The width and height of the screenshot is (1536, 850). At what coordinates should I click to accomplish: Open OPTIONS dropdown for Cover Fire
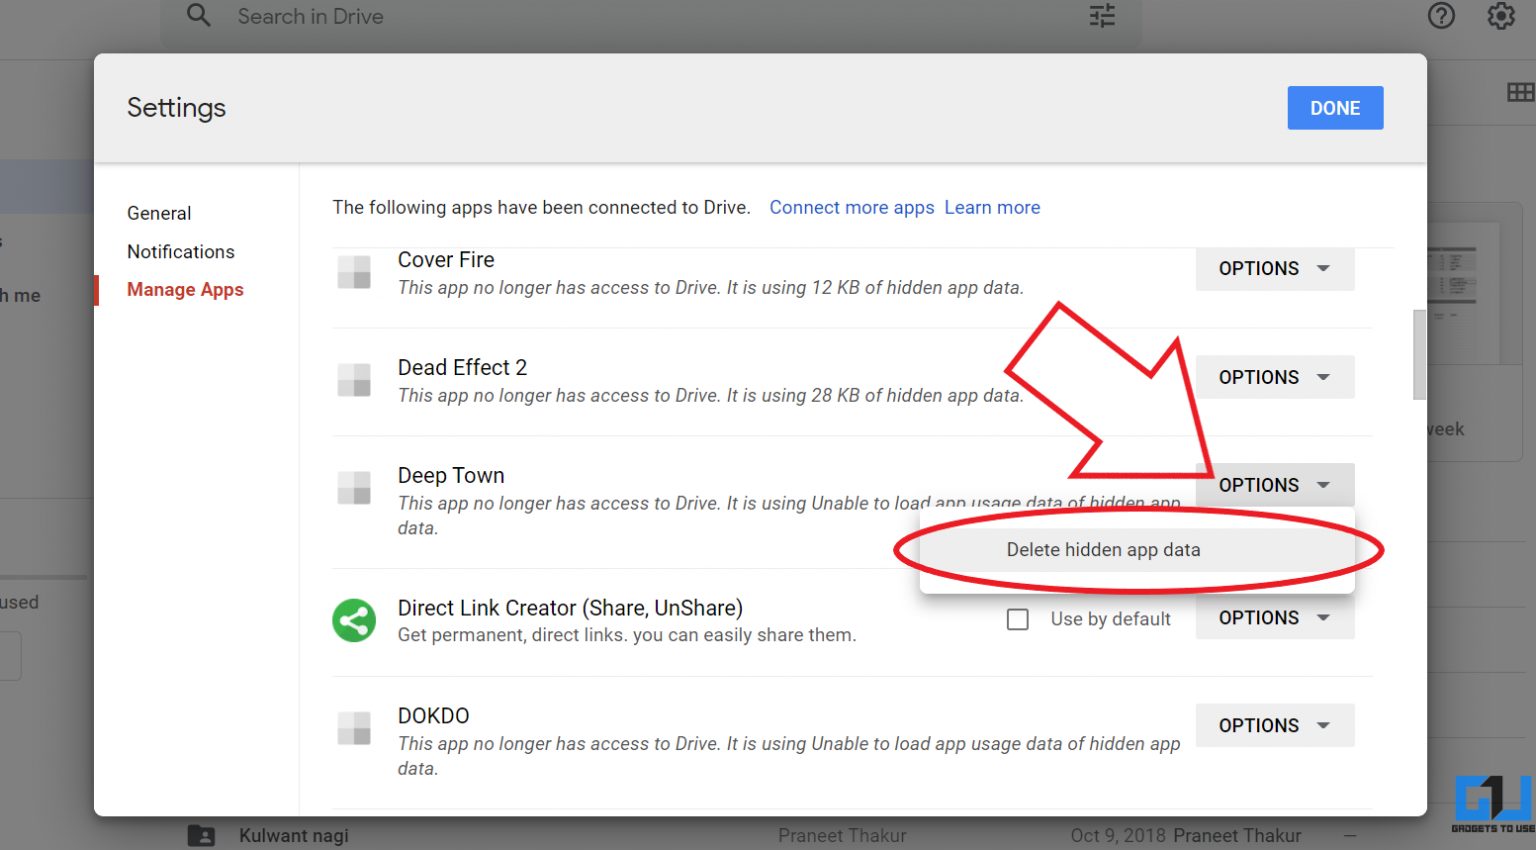click(x=1275, y=268)
